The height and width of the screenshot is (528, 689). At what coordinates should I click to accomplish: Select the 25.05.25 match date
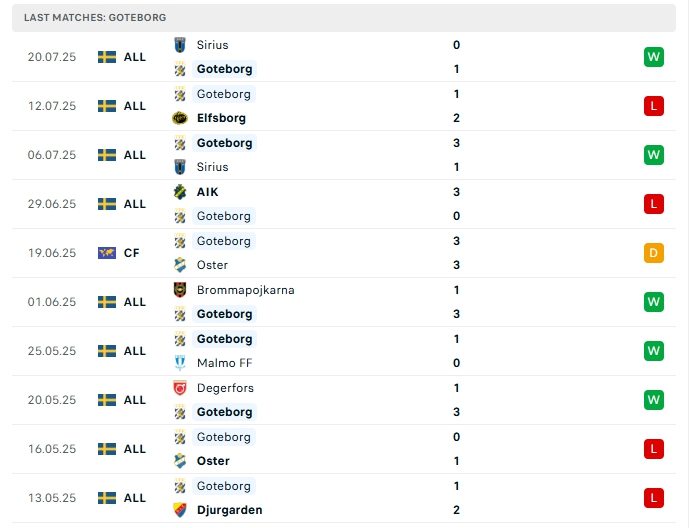tap(52, 351)
